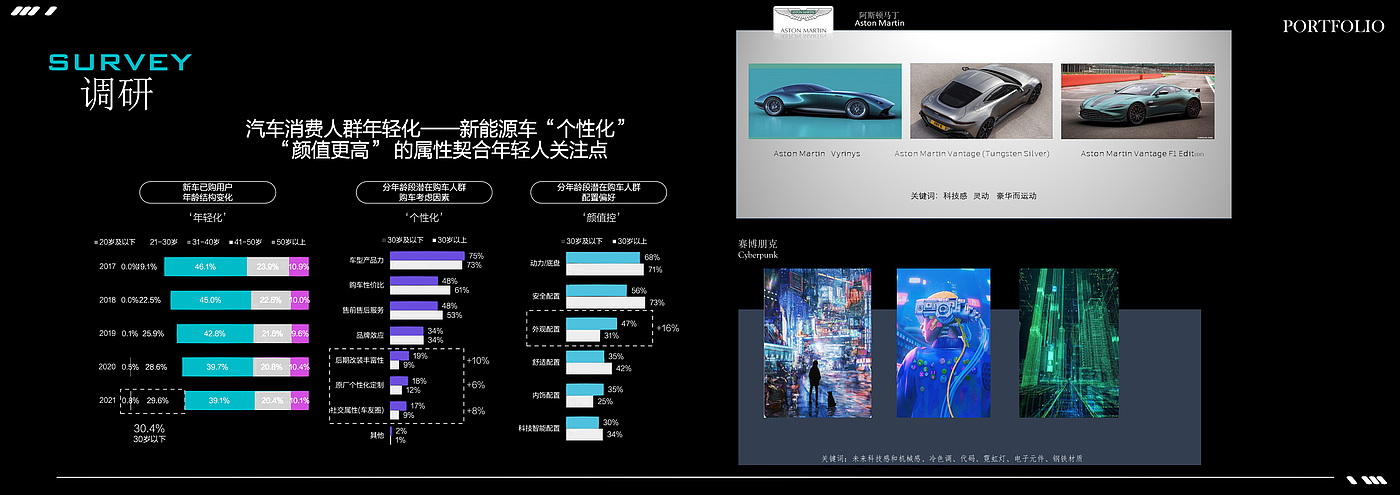
Task: Click the 其他 row label
Action: pyautogui.click(x=377, y=435)
